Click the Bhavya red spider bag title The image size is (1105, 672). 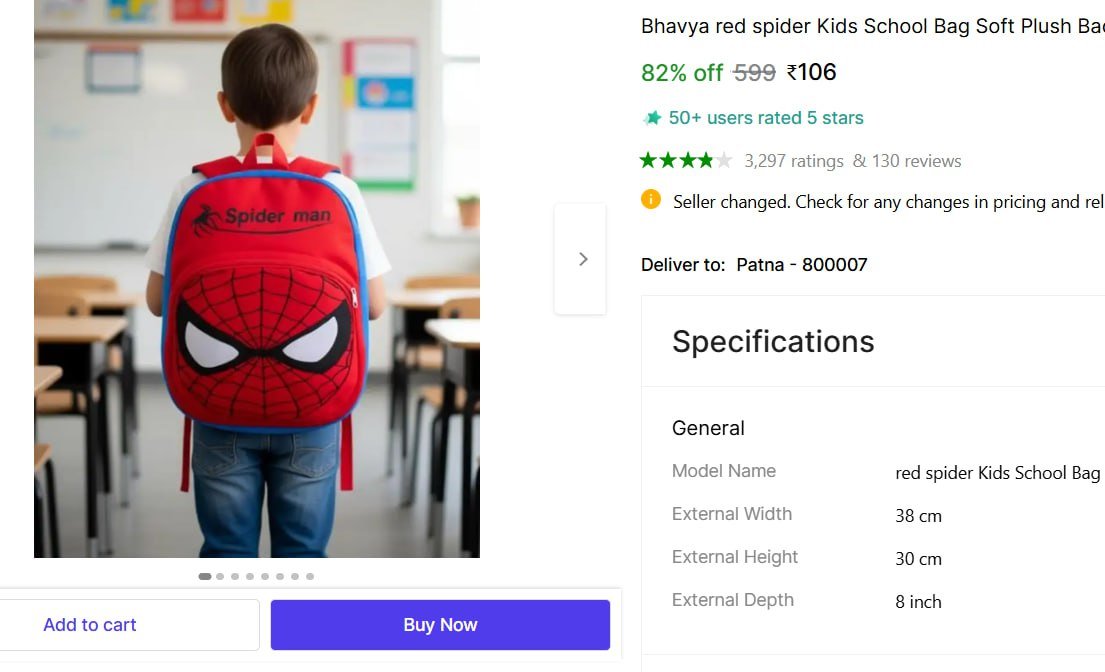coord(872,26)
